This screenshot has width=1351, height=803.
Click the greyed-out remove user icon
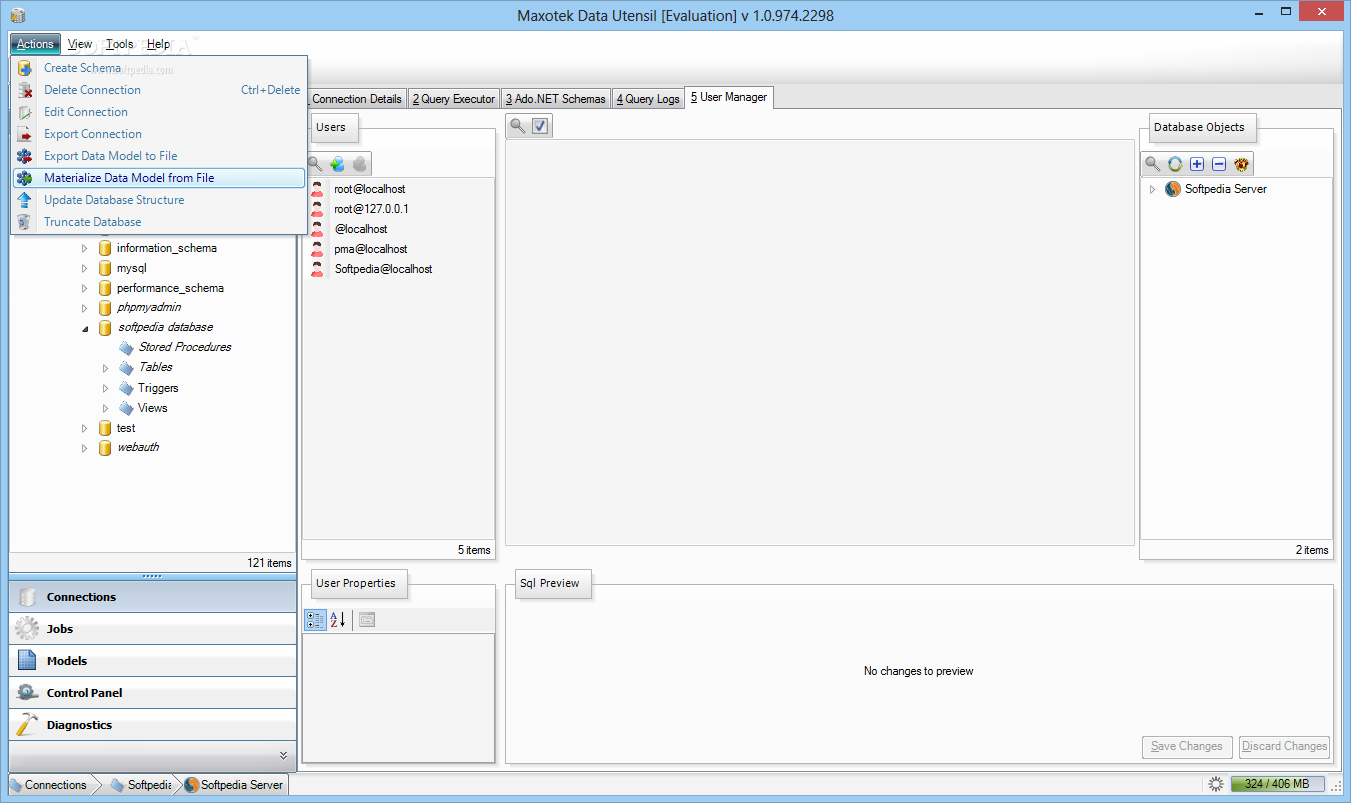click(x=359, y=164)
